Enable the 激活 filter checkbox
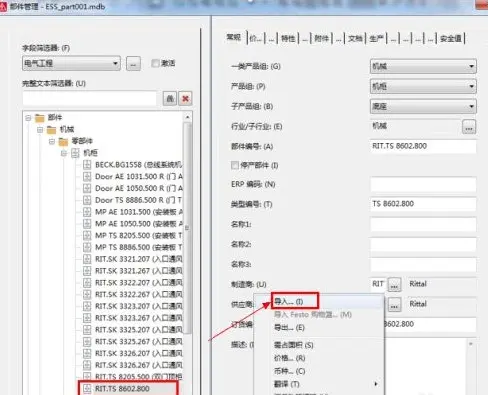 [x=155, y=63]
